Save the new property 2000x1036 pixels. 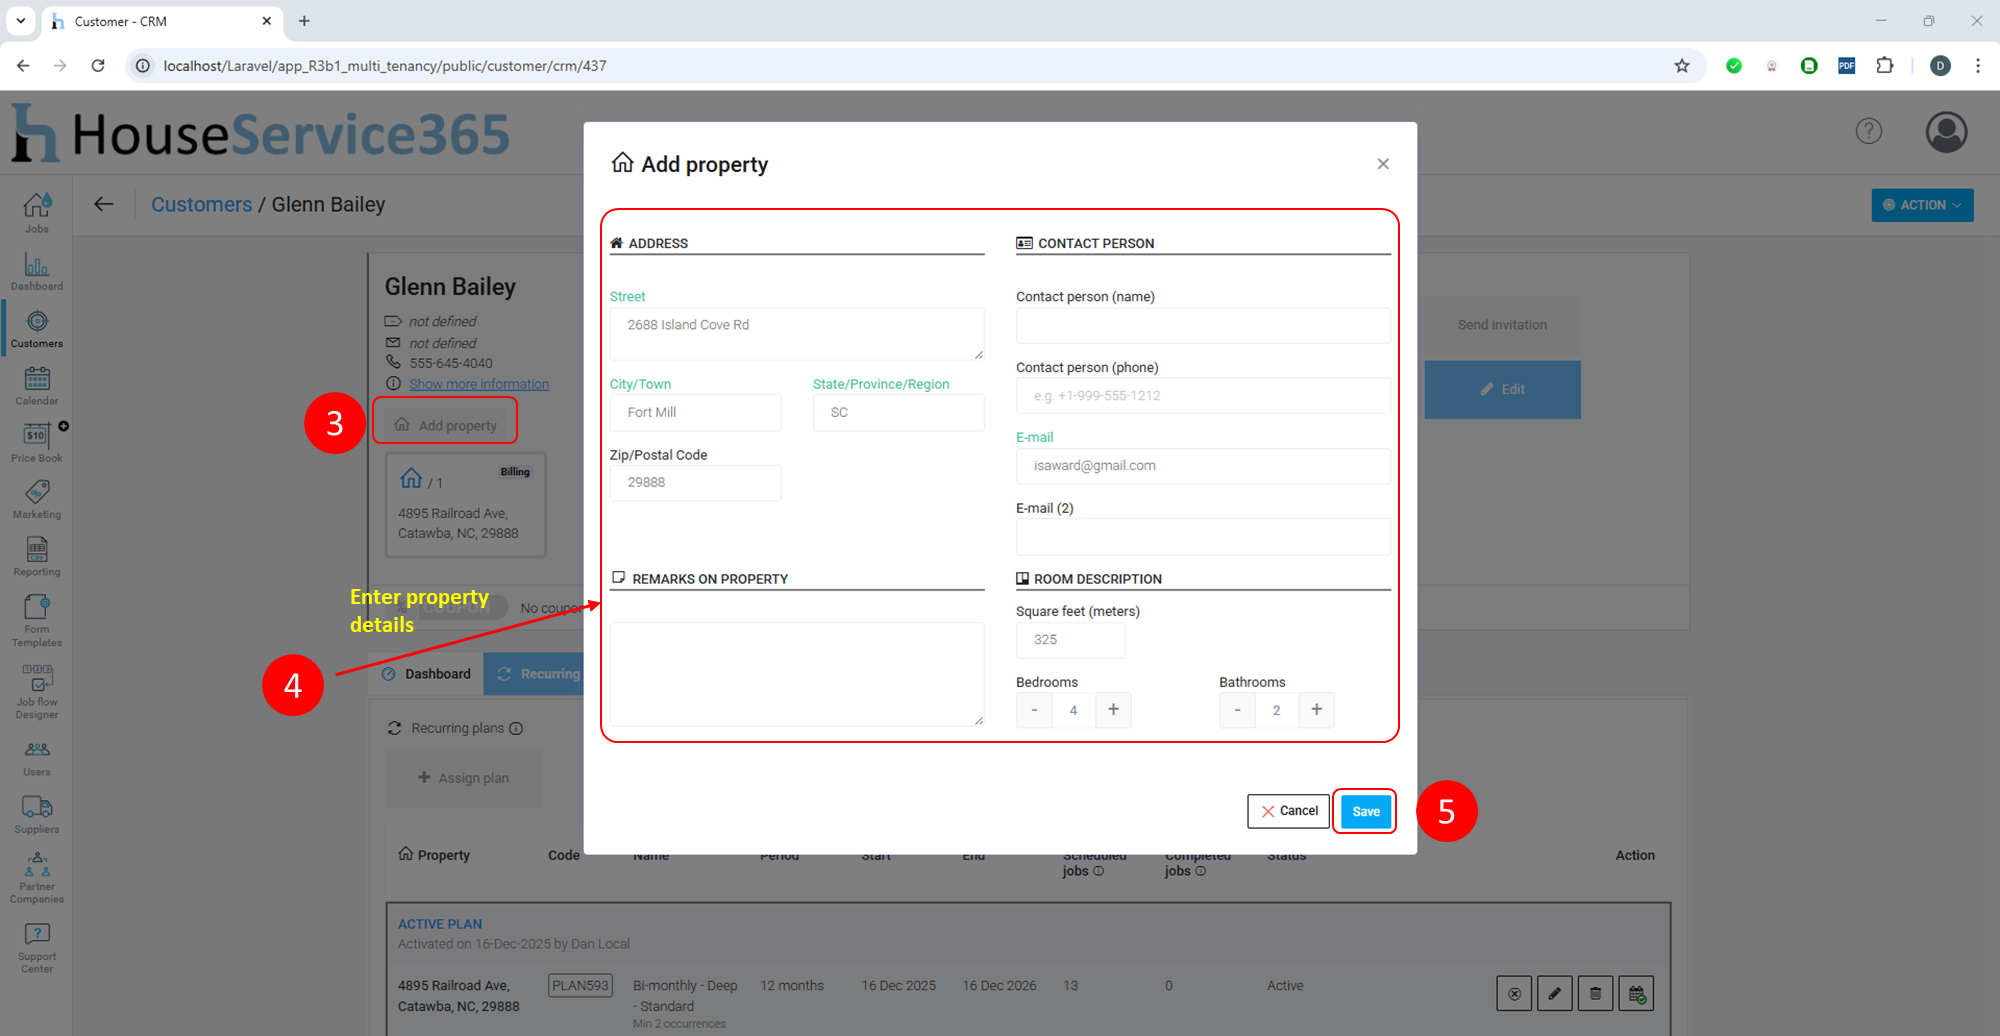(1365, 811)
